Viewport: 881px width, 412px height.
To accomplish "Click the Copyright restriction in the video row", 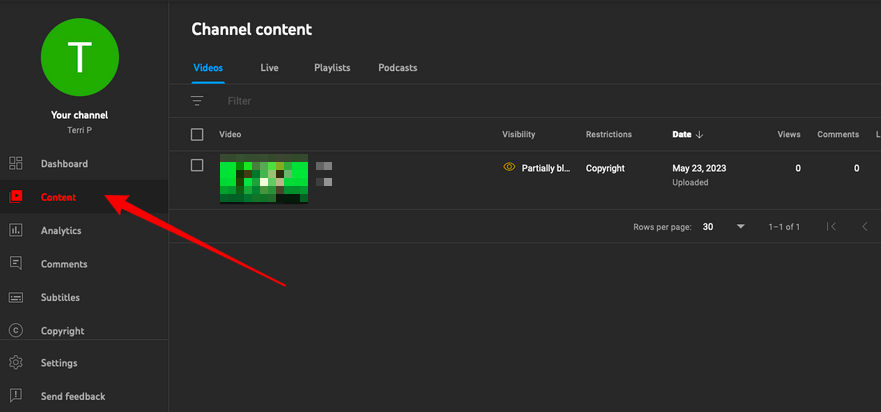I will click(x=605, y=168).
